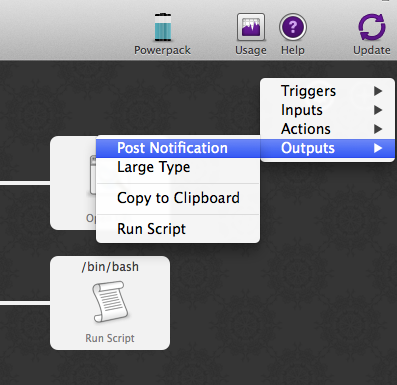
Task: Open the Actions menu entry
Action: (x=327, y=129)
